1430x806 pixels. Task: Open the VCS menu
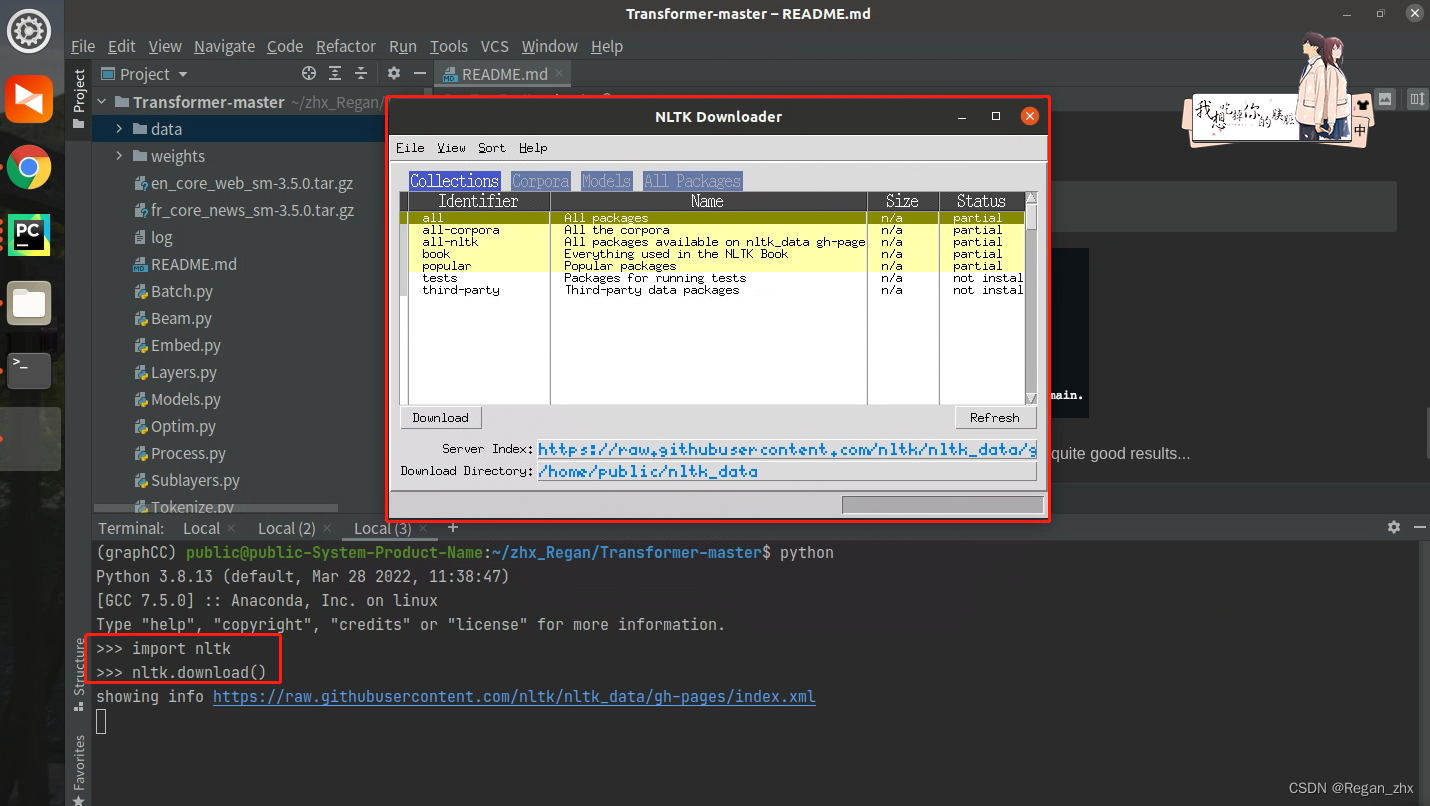pos(494,46)
